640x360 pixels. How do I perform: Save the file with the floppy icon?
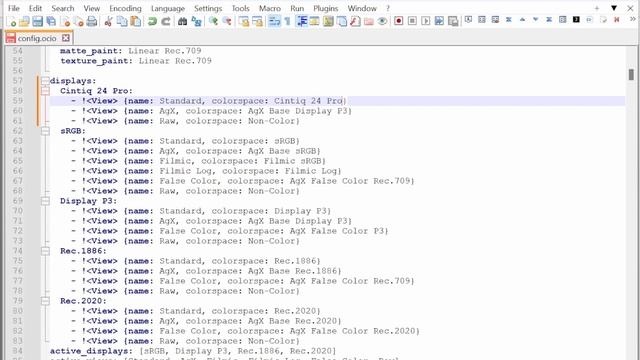[38, 21]
